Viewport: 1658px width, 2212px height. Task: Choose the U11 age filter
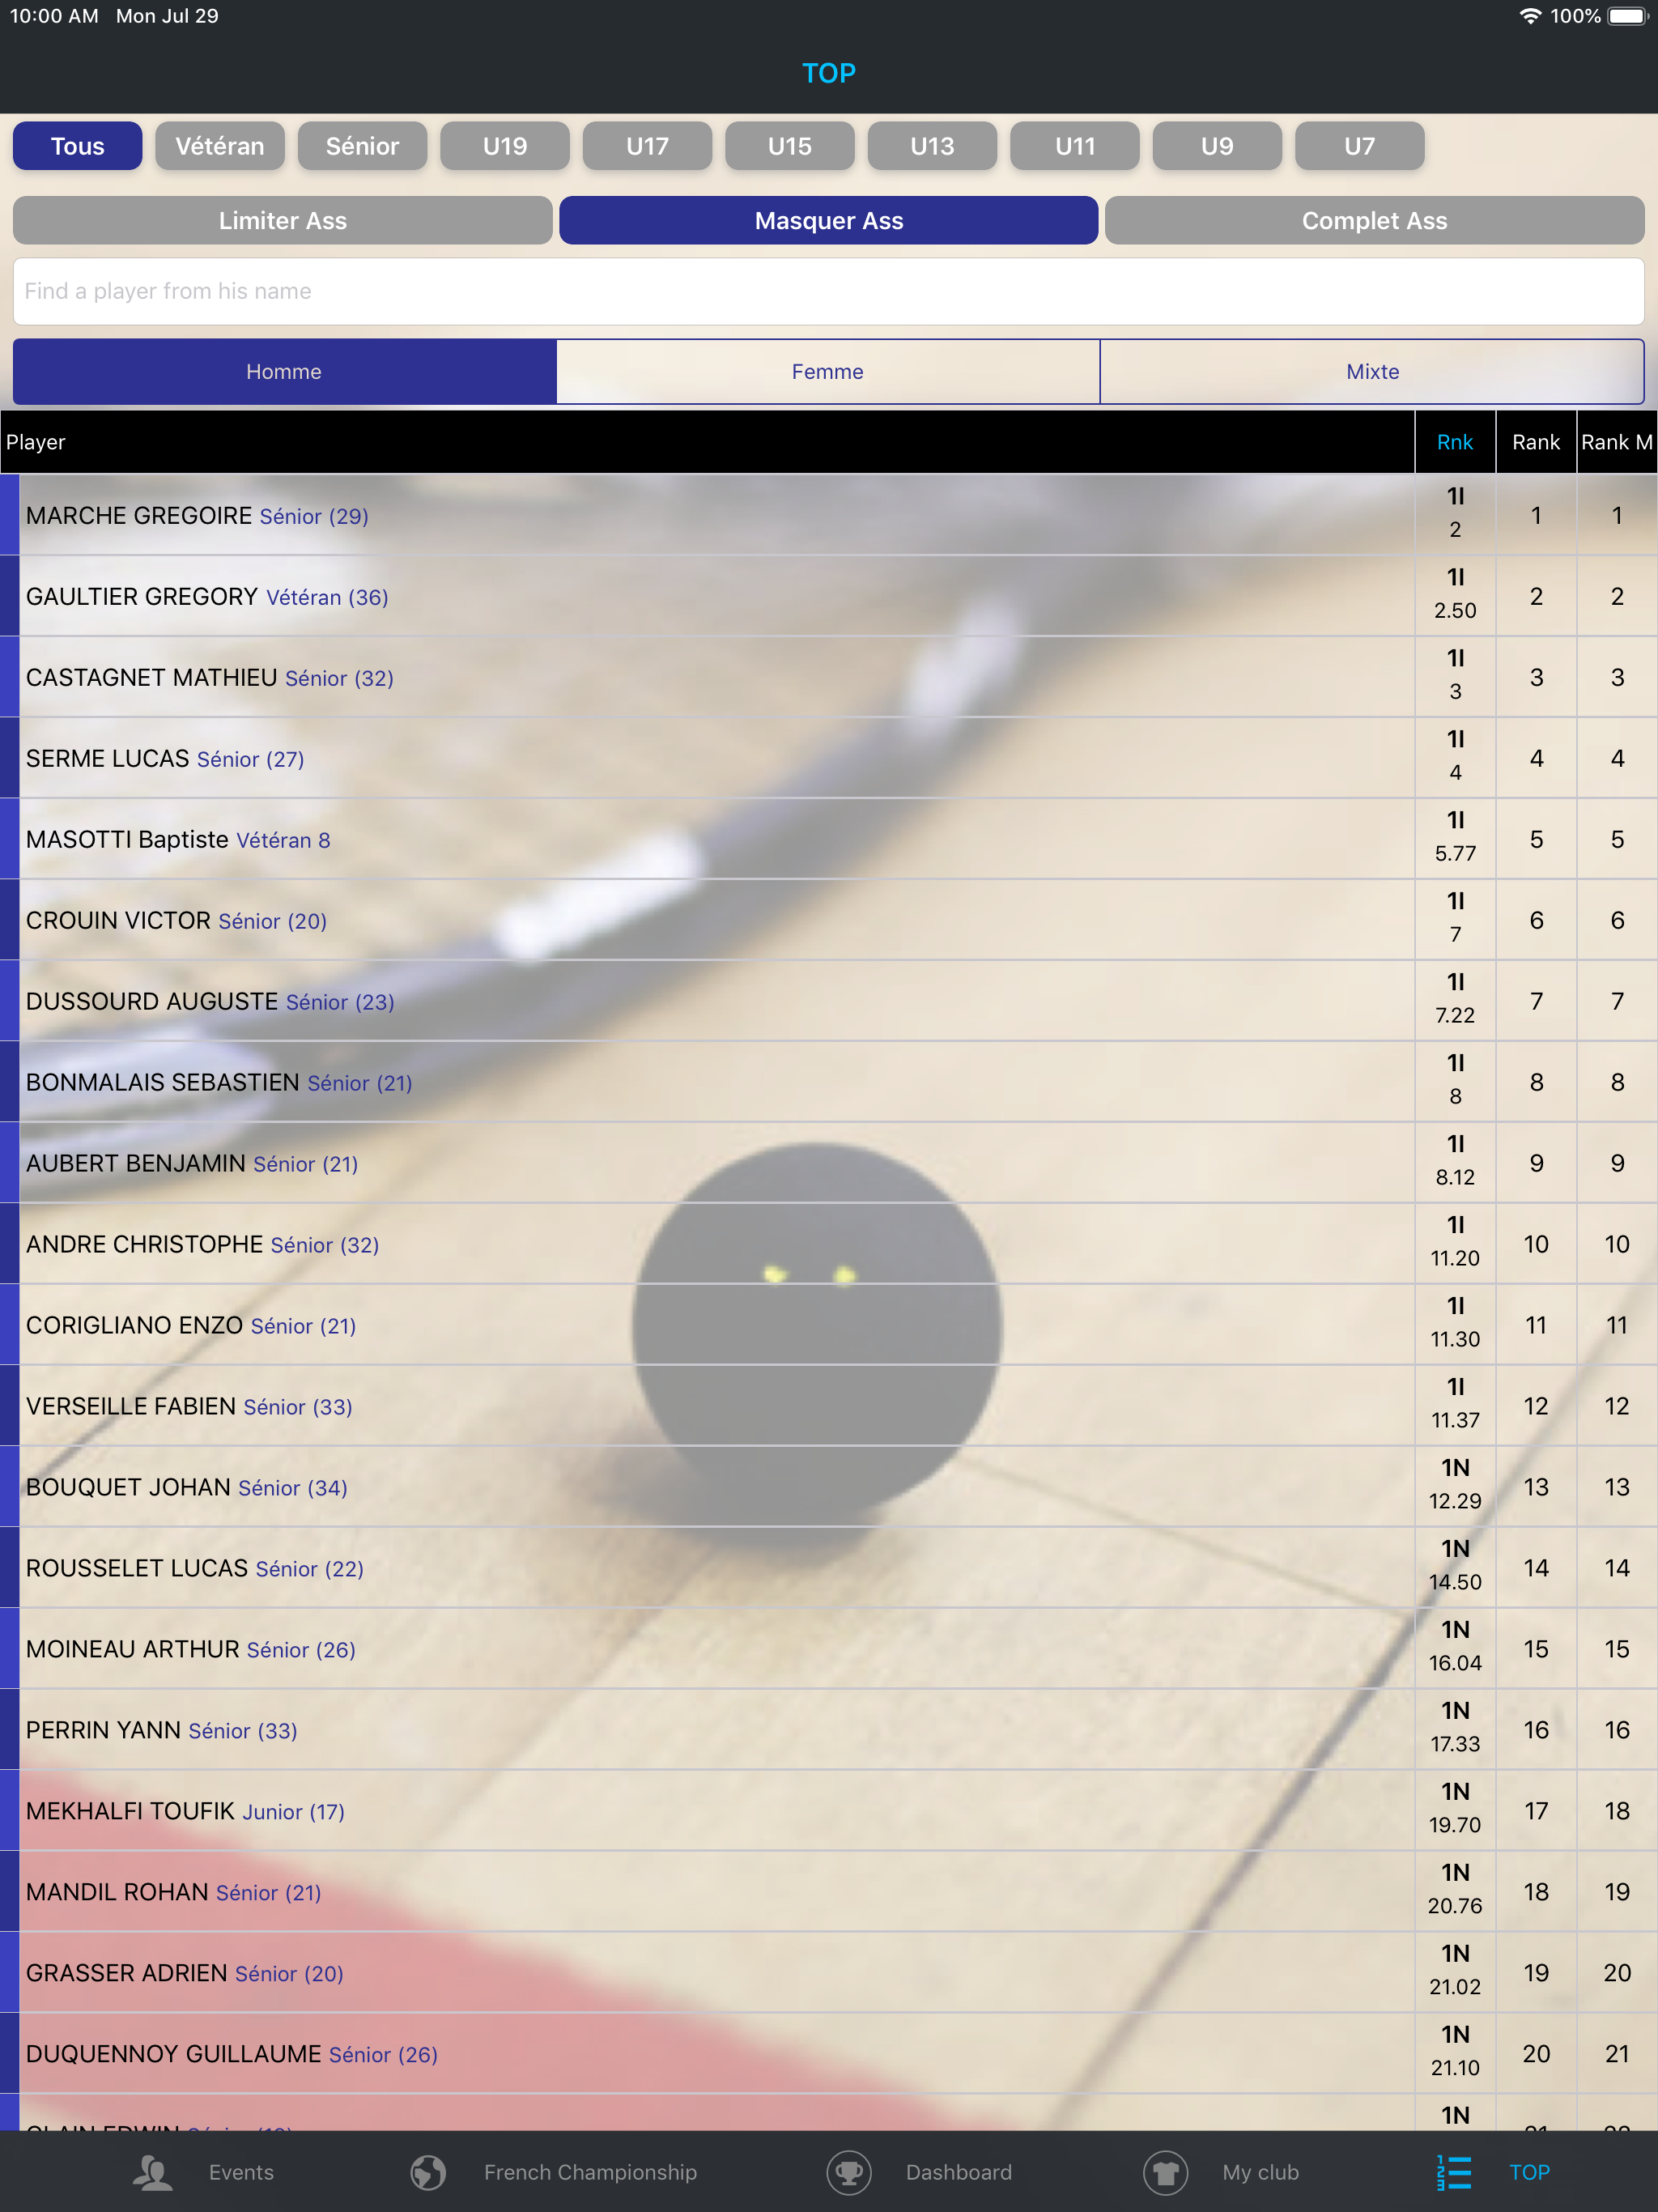pyautogui.click(x=1075, y=146)
